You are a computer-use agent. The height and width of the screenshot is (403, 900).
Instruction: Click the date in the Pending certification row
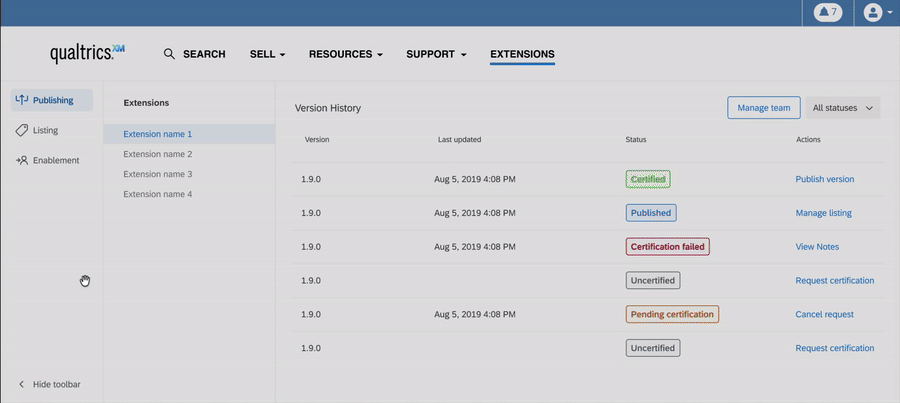click(x=475, y=315)
